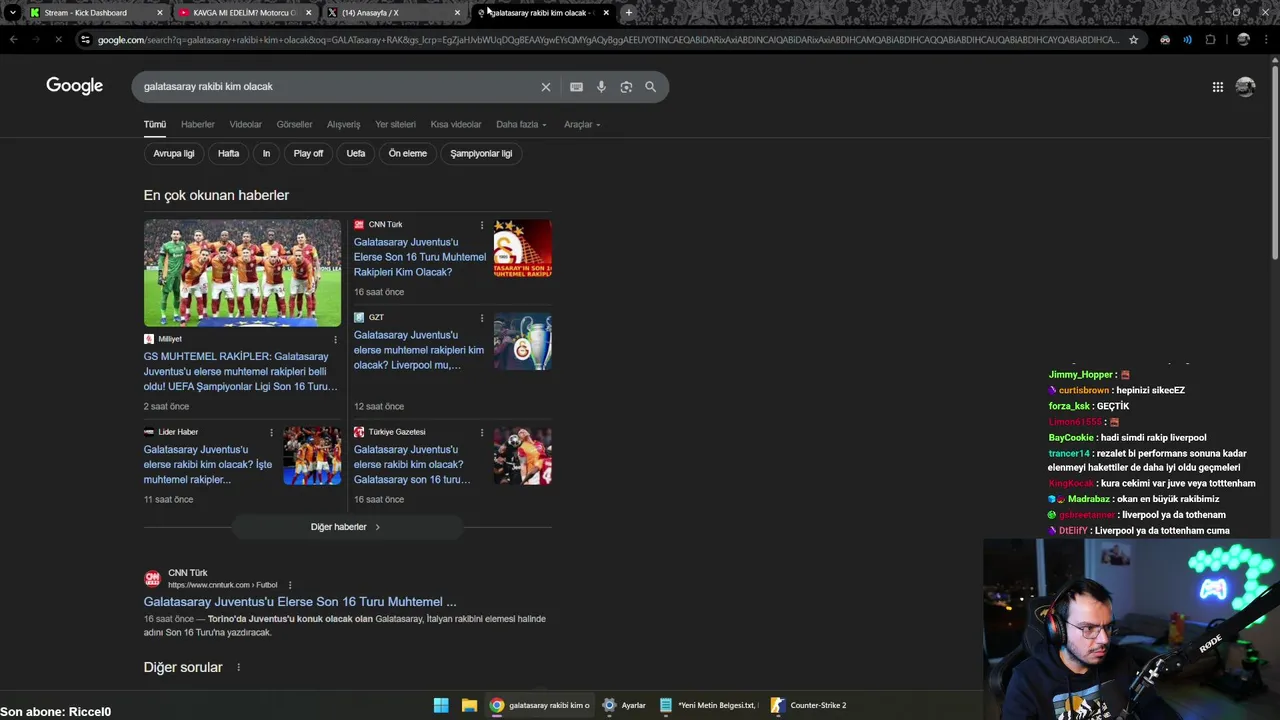Switch to Yeni Metin Belgesi.txt Notepad window

(x=708, y=706)
